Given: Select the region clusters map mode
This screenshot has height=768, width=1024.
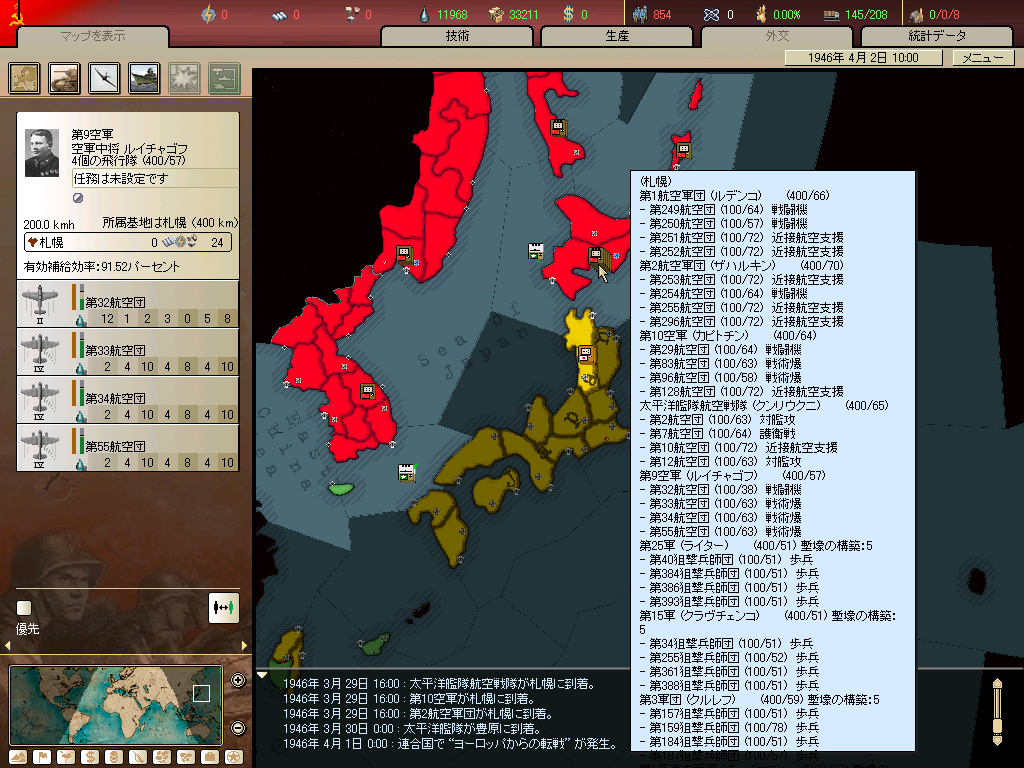Looking at the screenshot, I should click(x=162, y=757).
